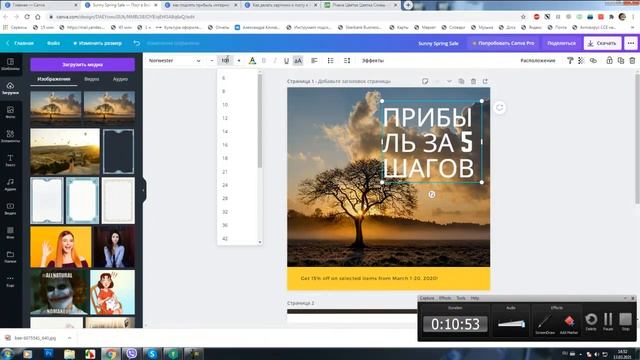This screenshot has height=360, width=640.
Task: Switch to the Audio tab in uploads
Action: 120,79
